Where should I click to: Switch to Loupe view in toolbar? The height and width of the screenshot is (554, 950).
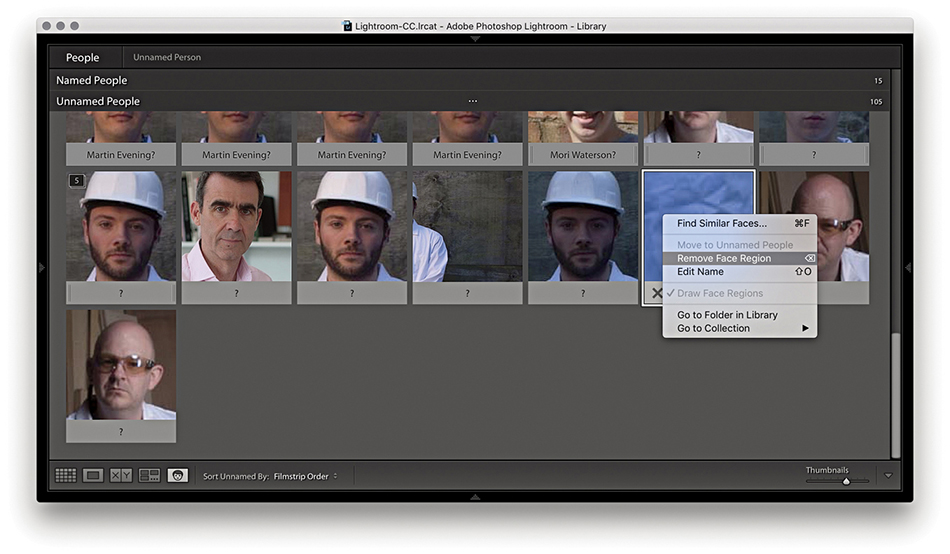point(94,476)
